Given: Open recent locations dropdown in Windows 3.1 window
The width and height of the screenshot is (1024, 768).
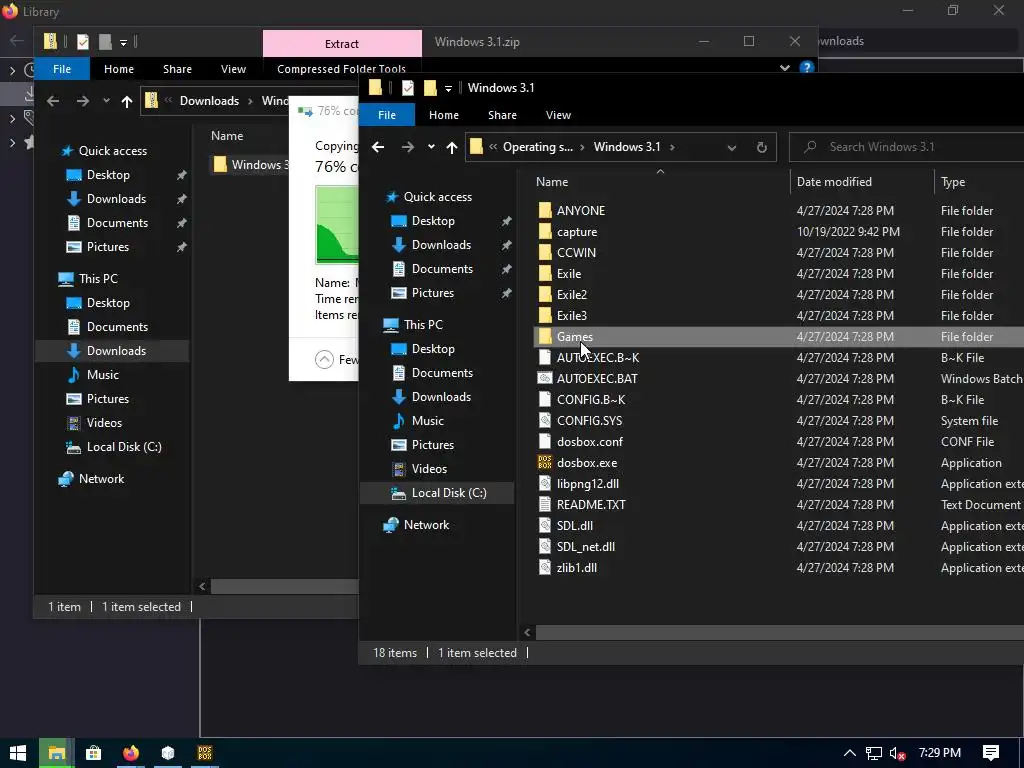Looking at the screenshot, I should [431, 147].
